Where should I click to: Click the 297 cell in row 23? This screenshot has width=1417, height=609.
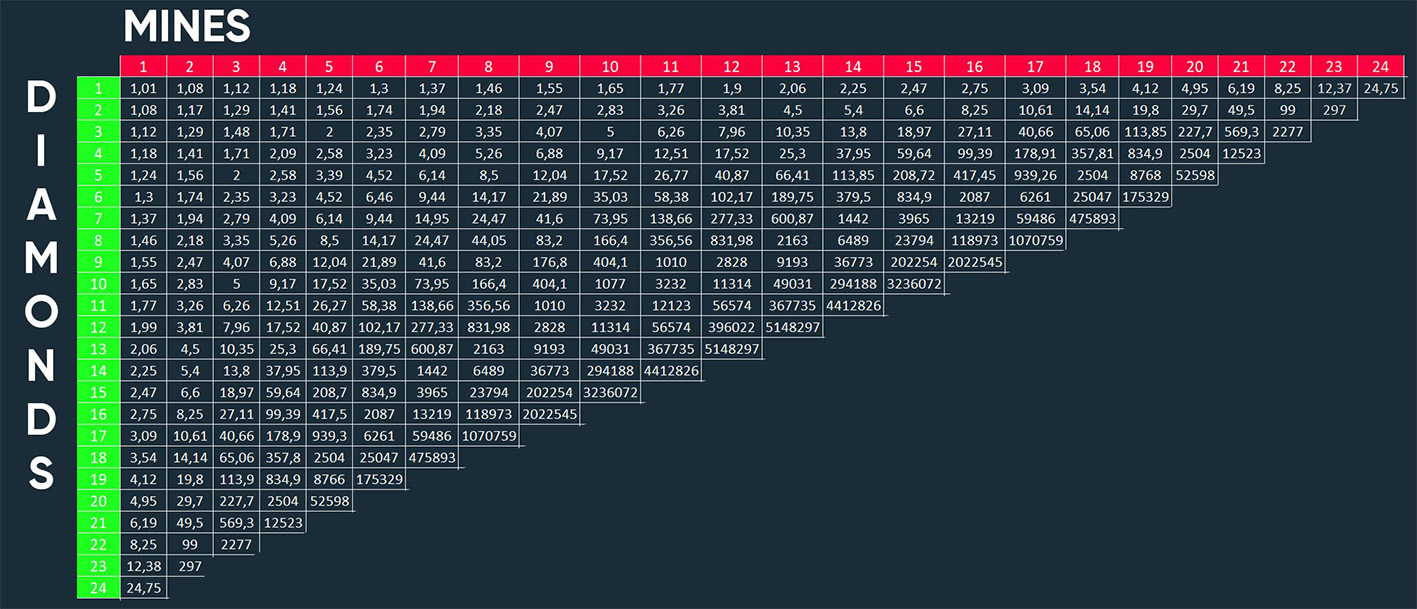click(189, 566)
